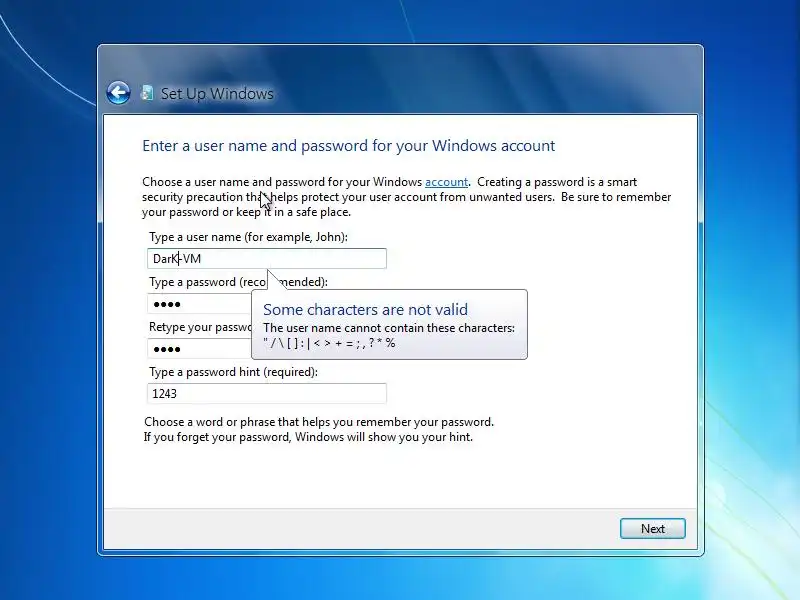Proceed with the Next button

653,529
